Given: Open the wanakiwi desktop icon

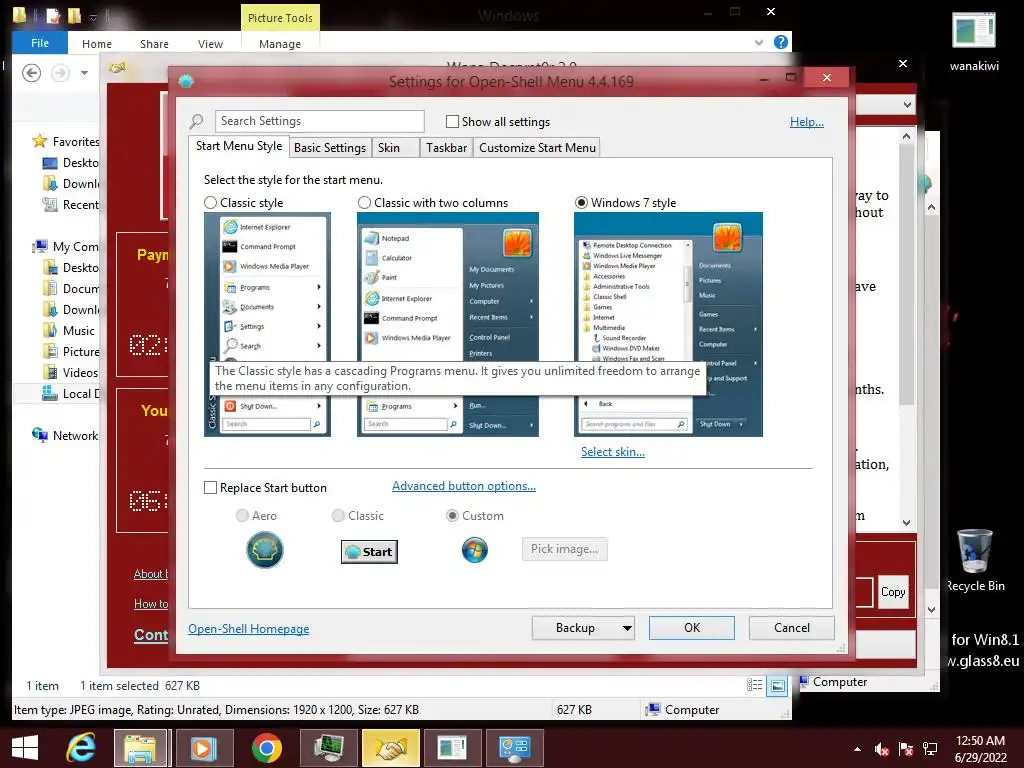Looking at the screenshot, I should point(974,41).
